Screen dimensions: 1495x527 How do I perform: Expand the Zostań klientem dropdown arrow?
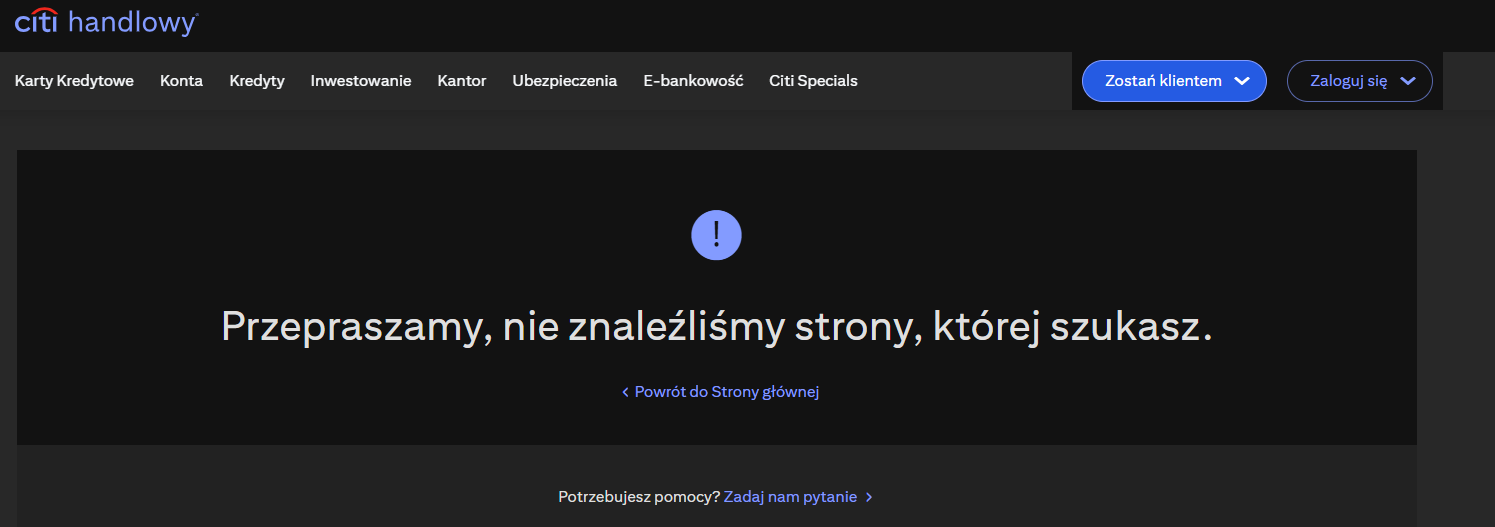tap(1242, 82)
